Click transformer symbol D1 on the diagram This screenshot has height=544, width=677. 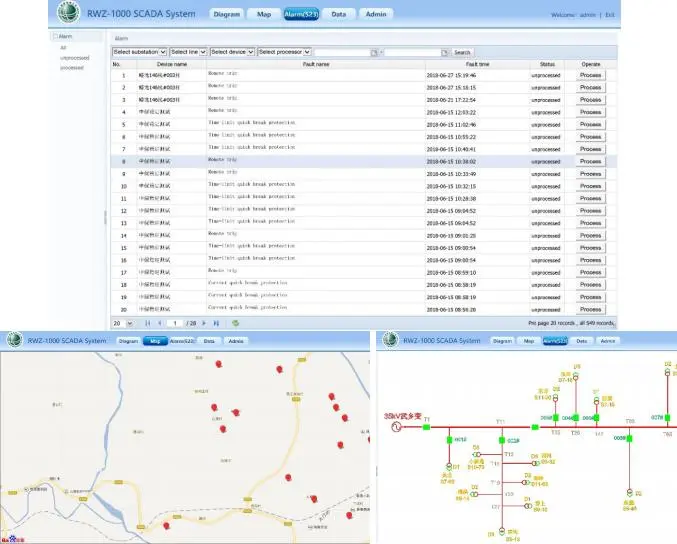tap(527, 506)
